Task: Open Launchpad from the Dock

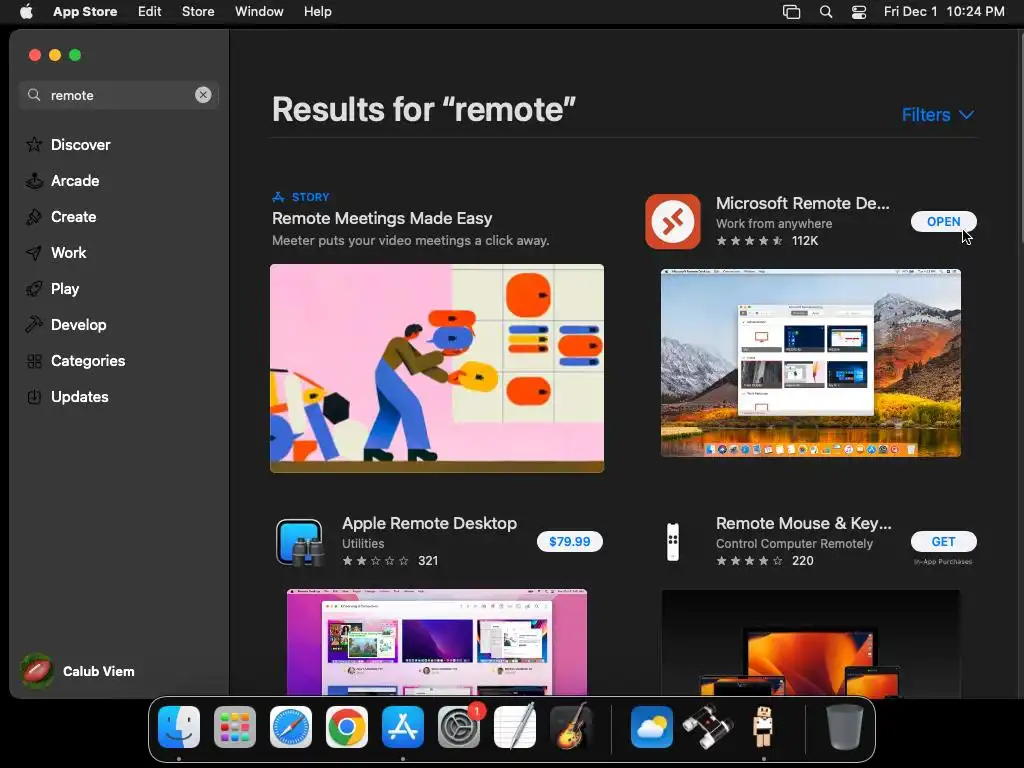Action: (x=235, y=727)
